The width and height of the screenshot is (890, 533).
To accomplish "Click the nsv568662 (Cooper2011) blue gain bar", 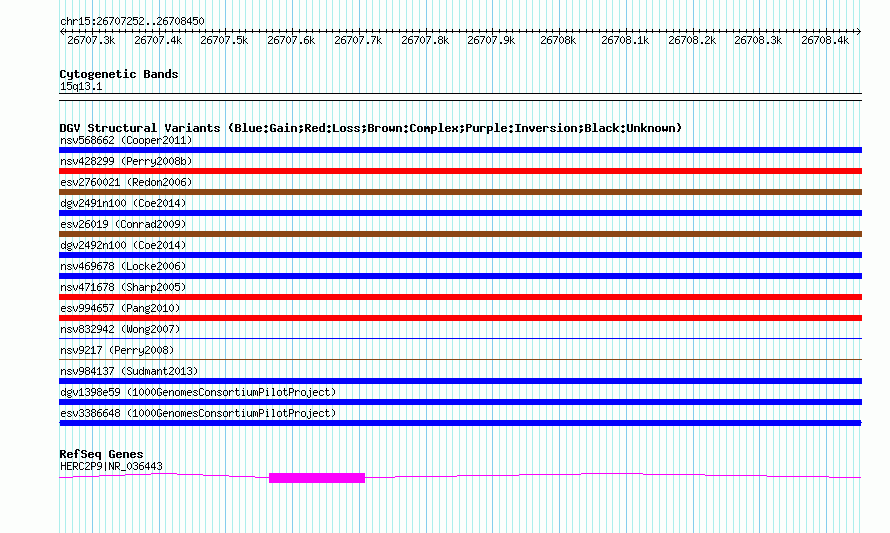I will pos(460,150).
